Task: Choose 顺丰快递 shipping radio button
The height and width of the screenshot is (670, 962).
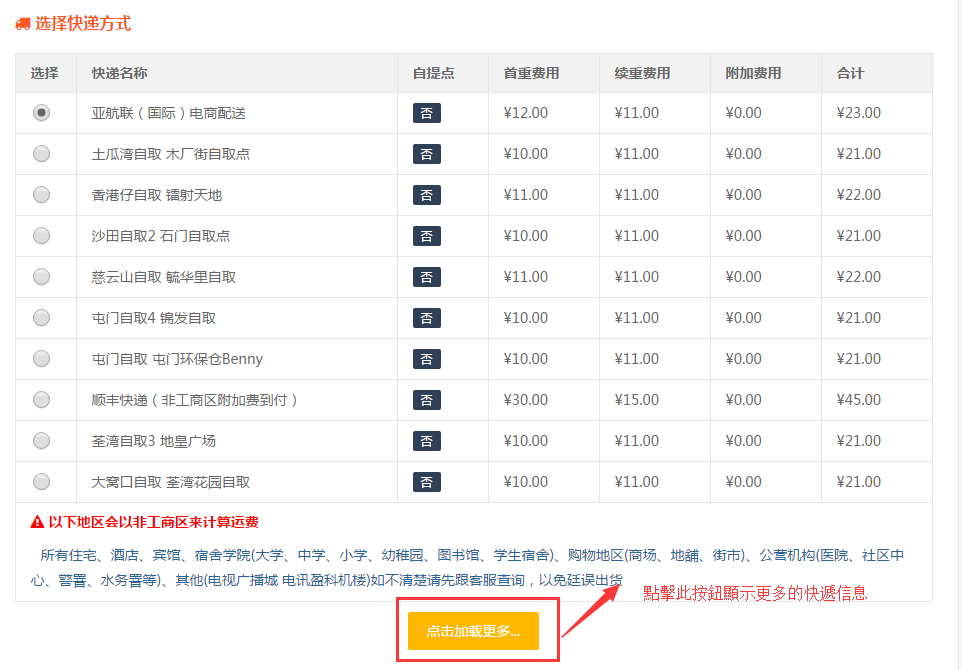Action: tap(41, 400)
